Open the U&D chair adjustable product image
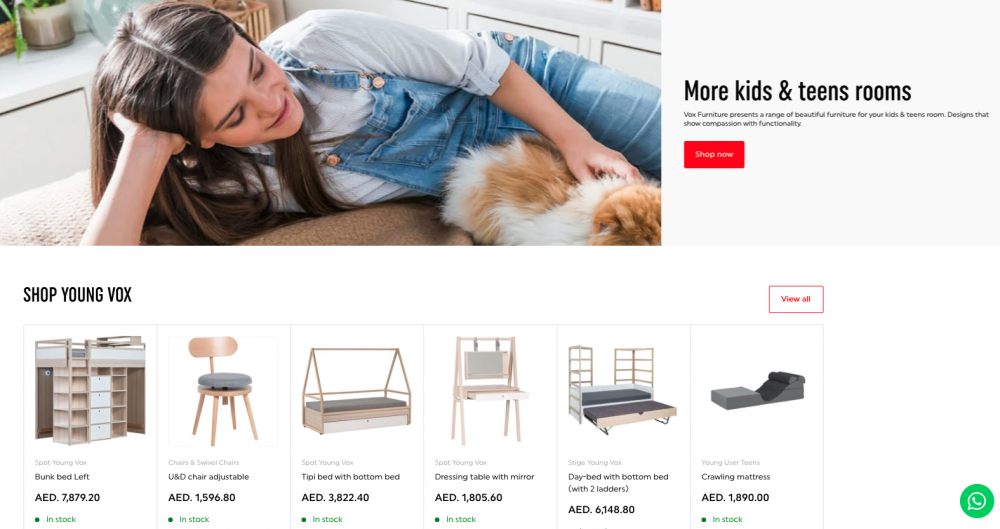The width and height of the screenshot is (1000, 529). pos(223,391)
